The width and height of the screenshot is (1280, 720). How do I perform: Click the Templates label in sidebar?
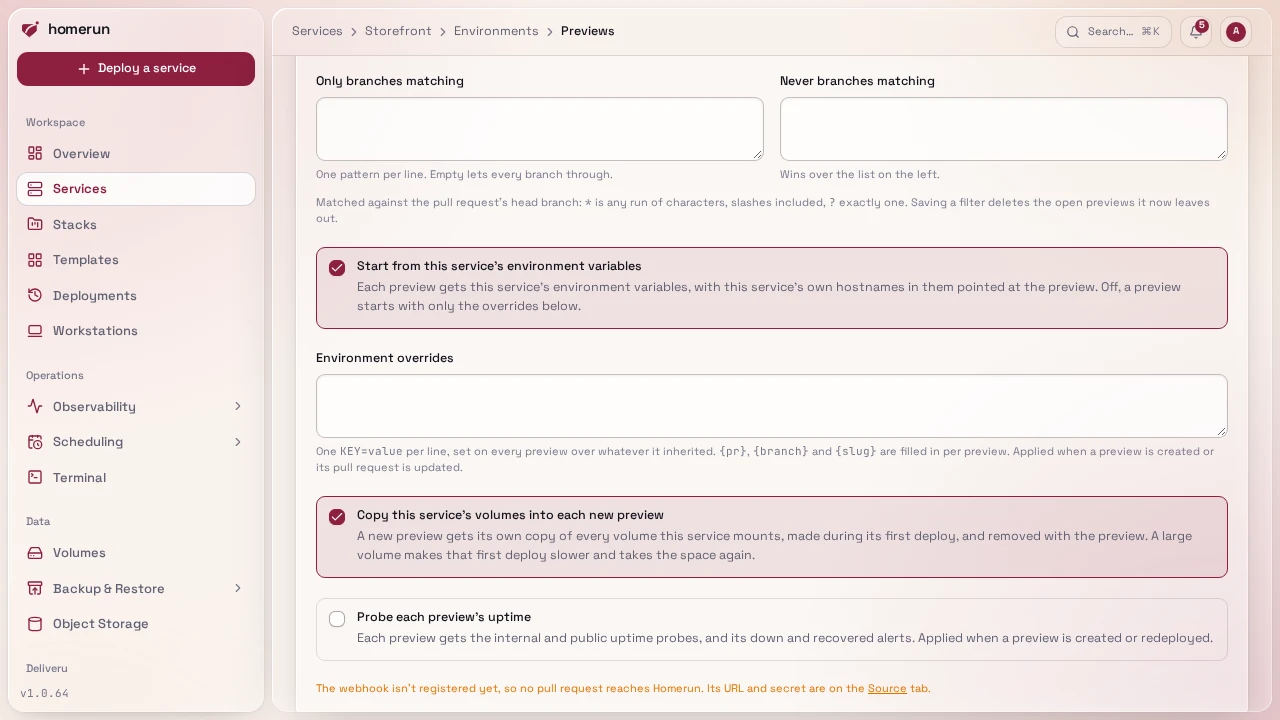coord(86,260)
